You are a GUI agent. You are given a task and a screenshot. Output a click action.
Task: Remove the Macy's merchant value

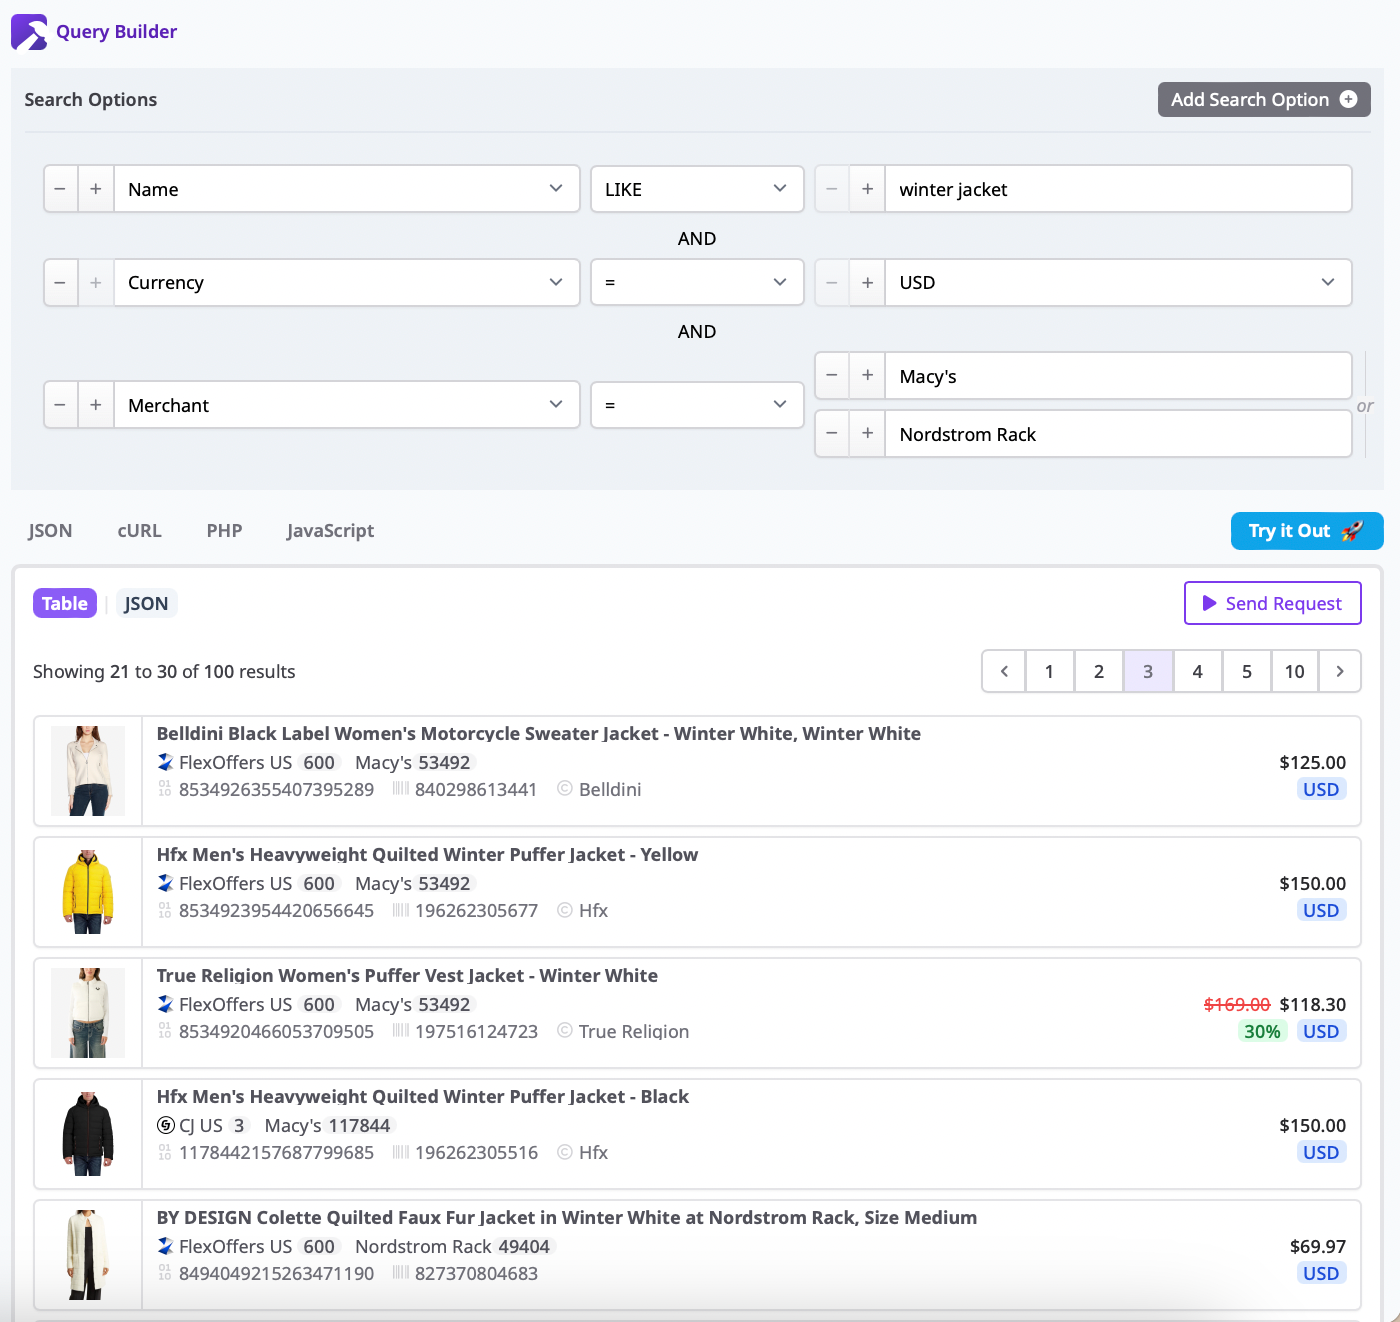(x=832, y=376)
